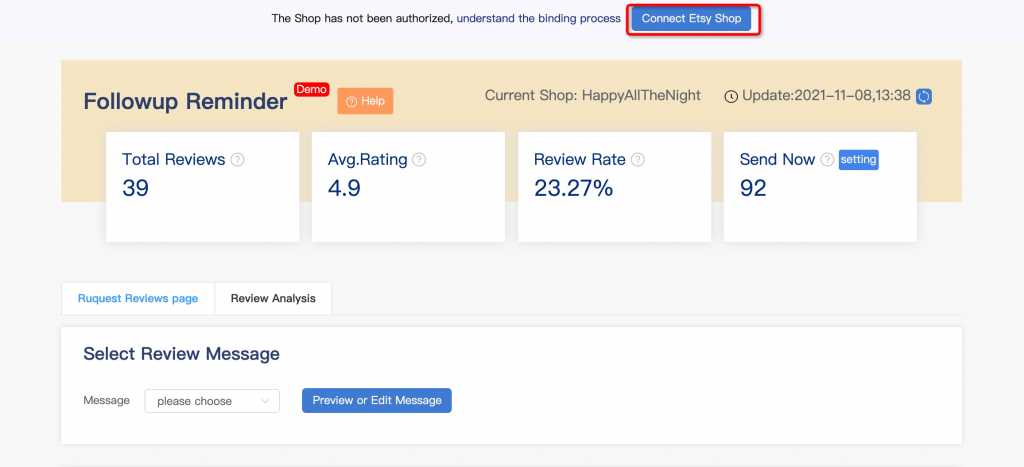Click the Send Now question mark icon
The image size is (1024, 467).
827,160
